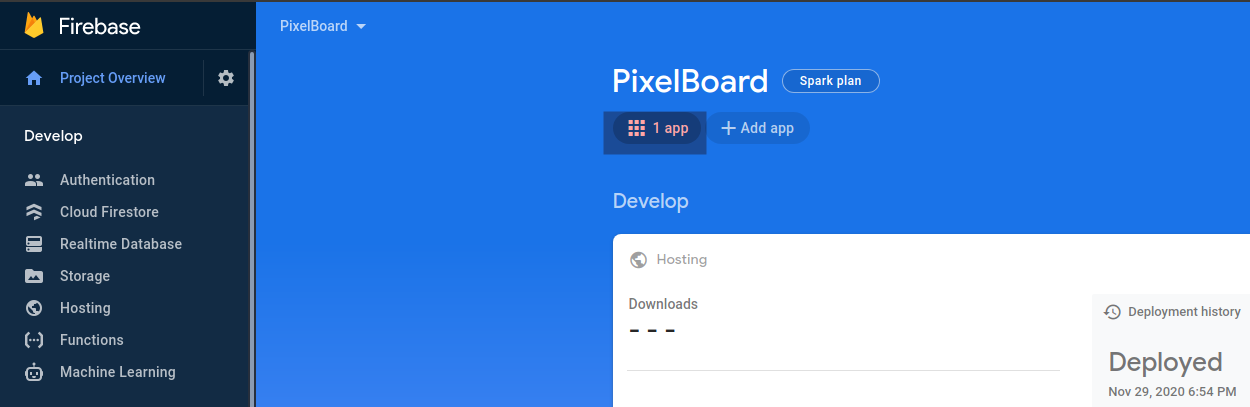Click the sidebar vertical scrollbar
Viewport: 1250px width, 407px height.
[x=251, y=228]
